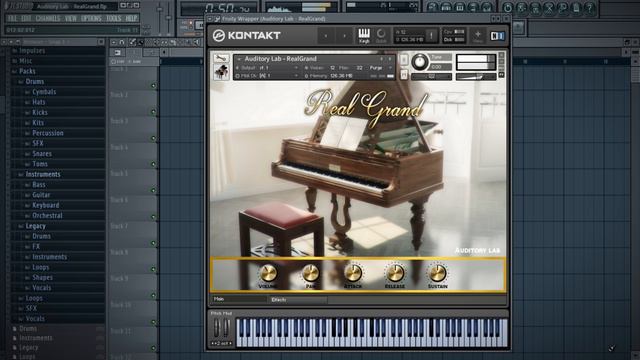Select the playlist draw pencil tool

(x=133, y=42)
